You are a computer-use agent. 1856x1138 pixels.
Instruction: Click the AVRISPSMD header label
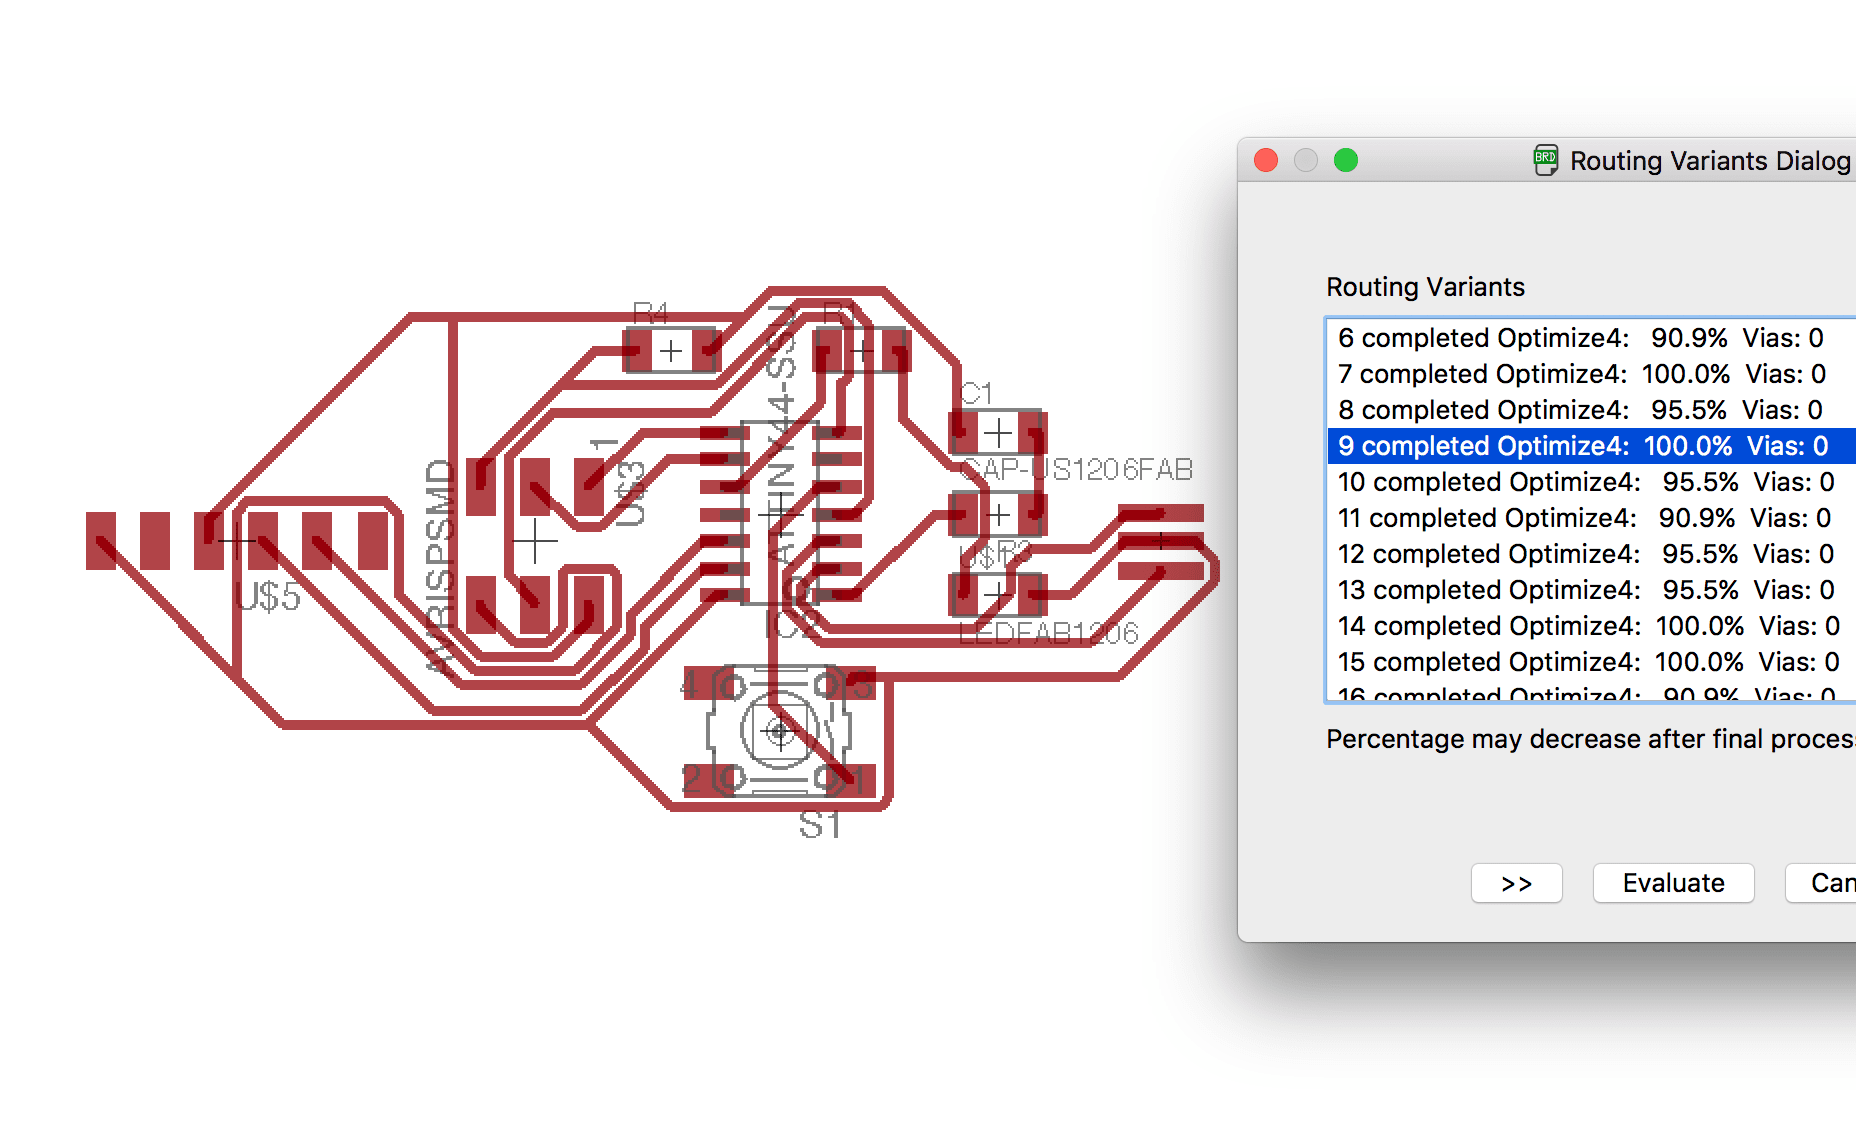[x=440, y=565]
